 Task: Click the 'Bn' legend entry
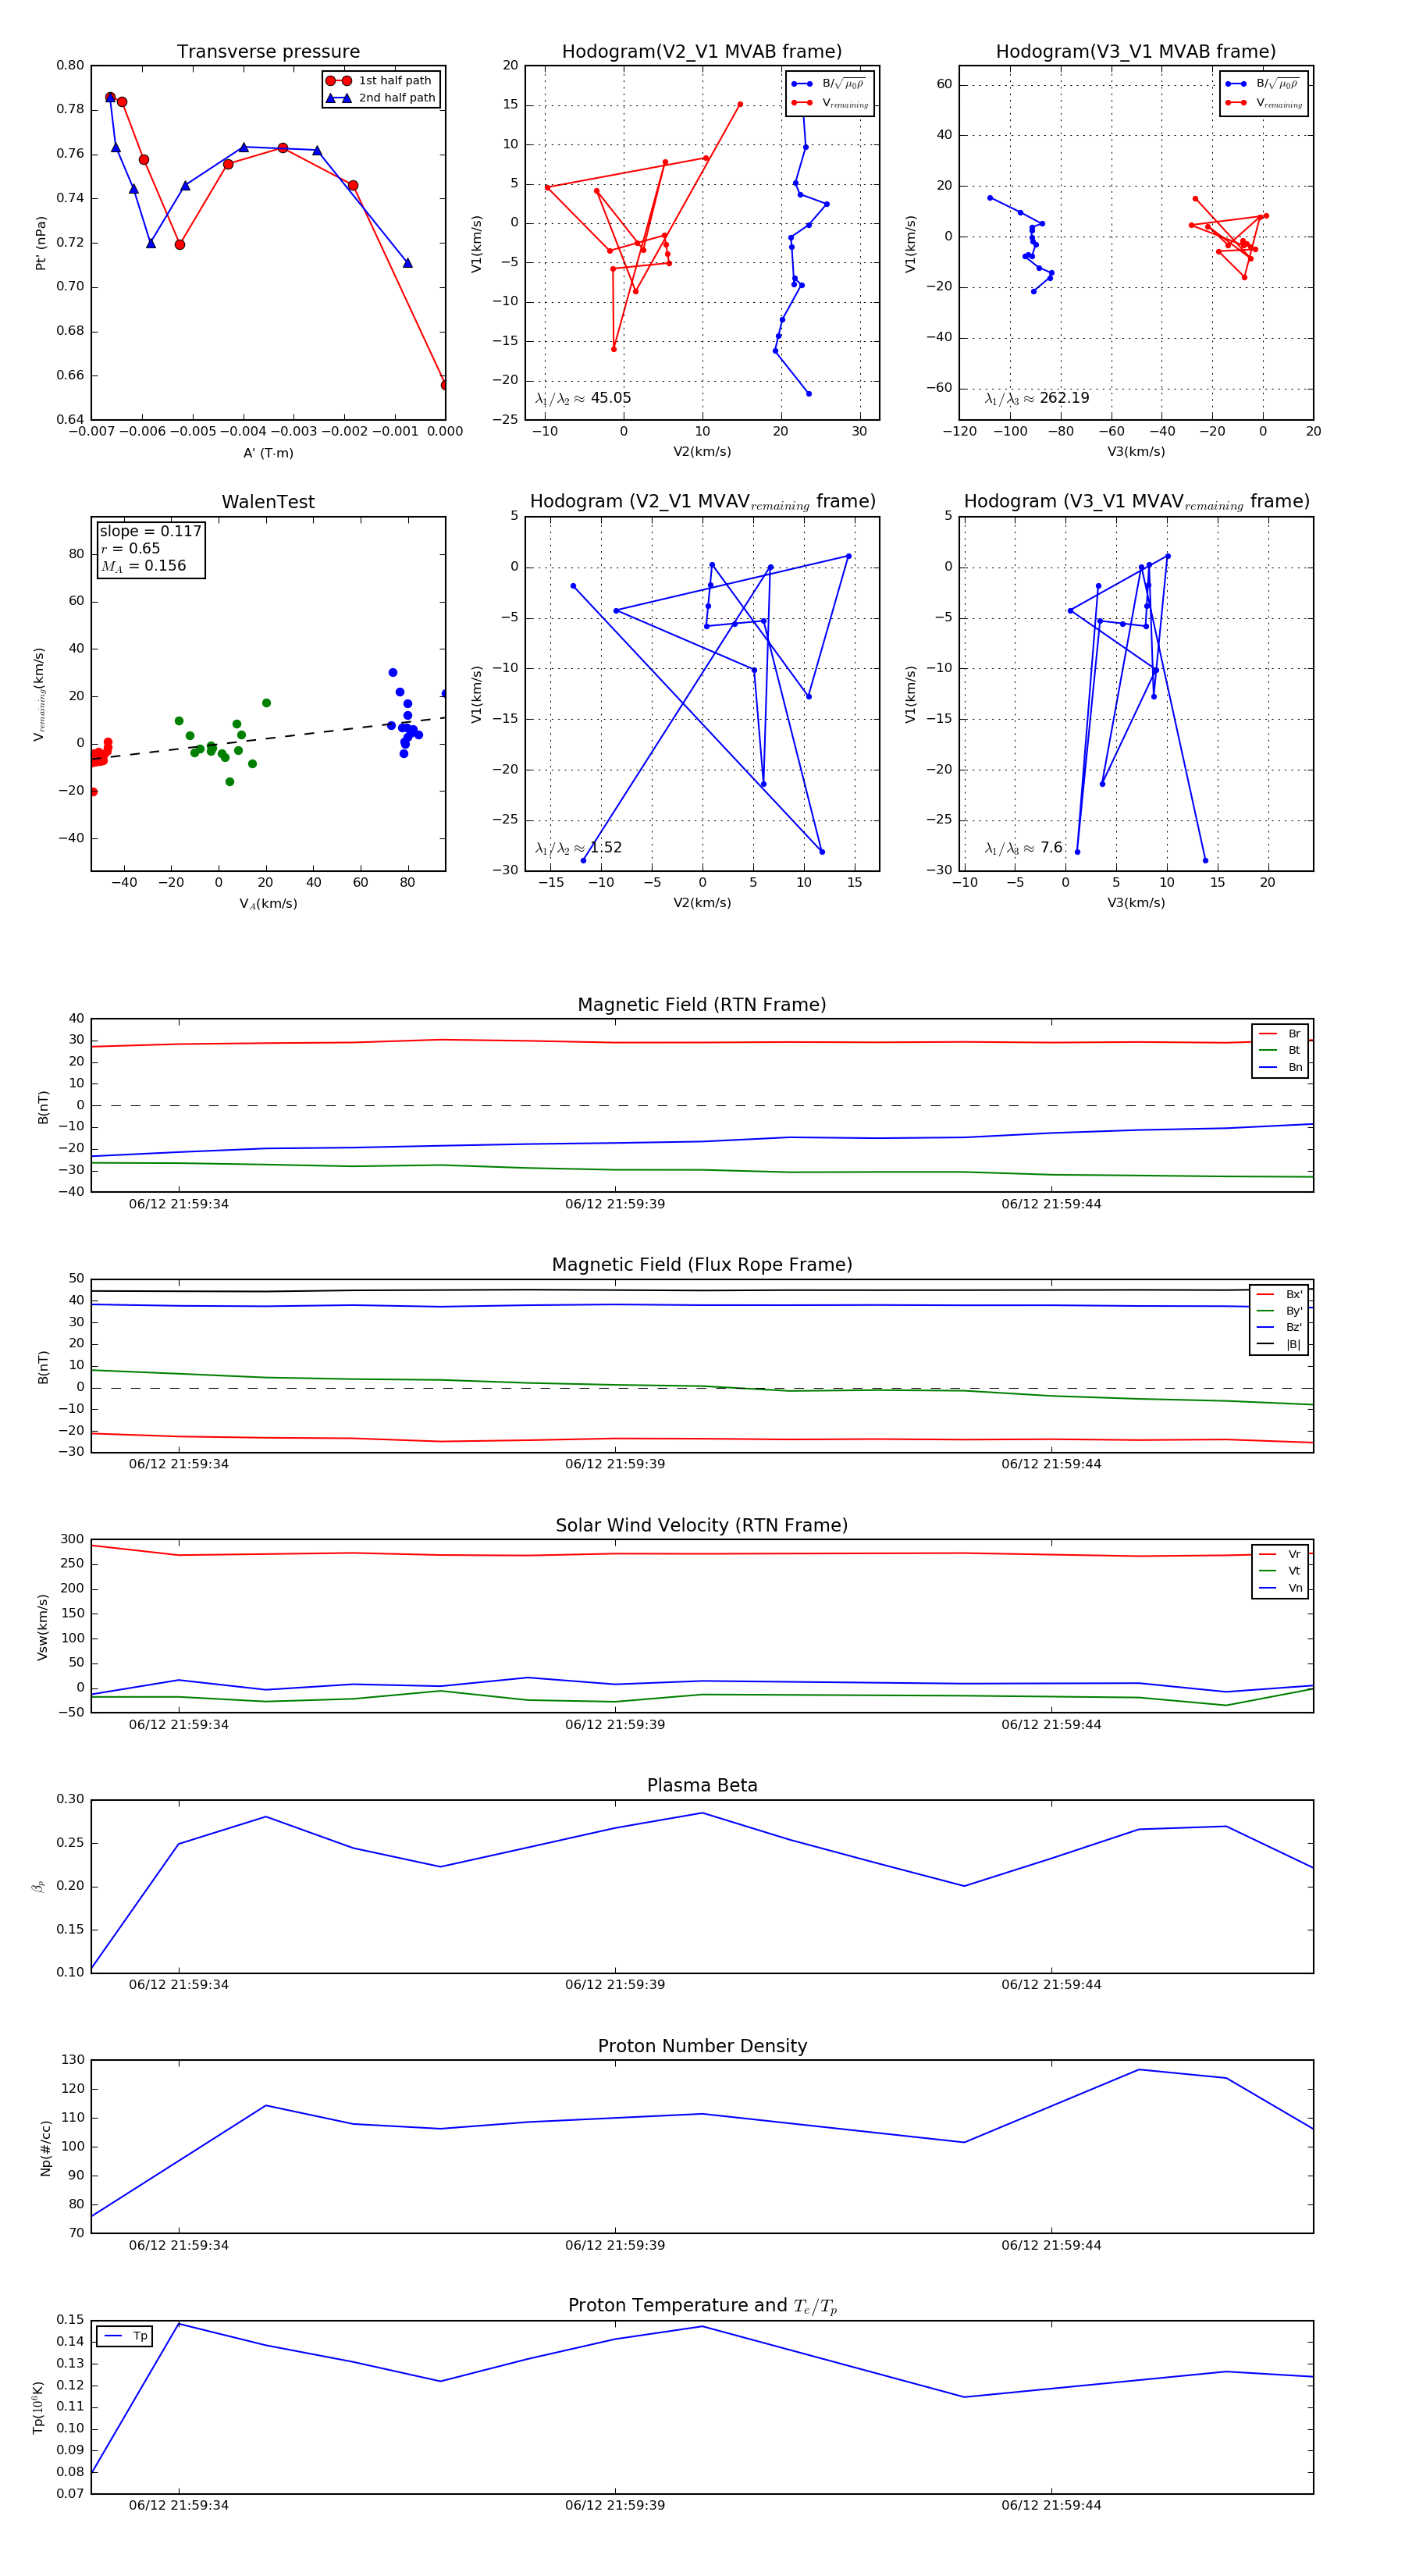pyautogui.click(x=1281, y=1068)
